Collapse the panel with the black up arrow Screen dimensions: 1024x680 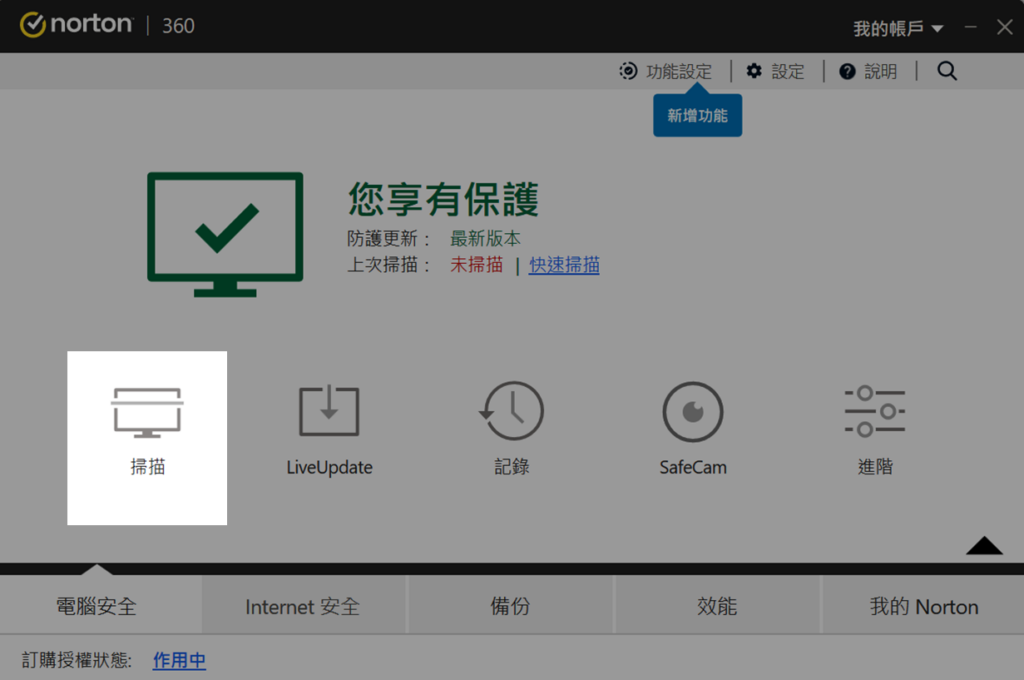coord(984,545)
